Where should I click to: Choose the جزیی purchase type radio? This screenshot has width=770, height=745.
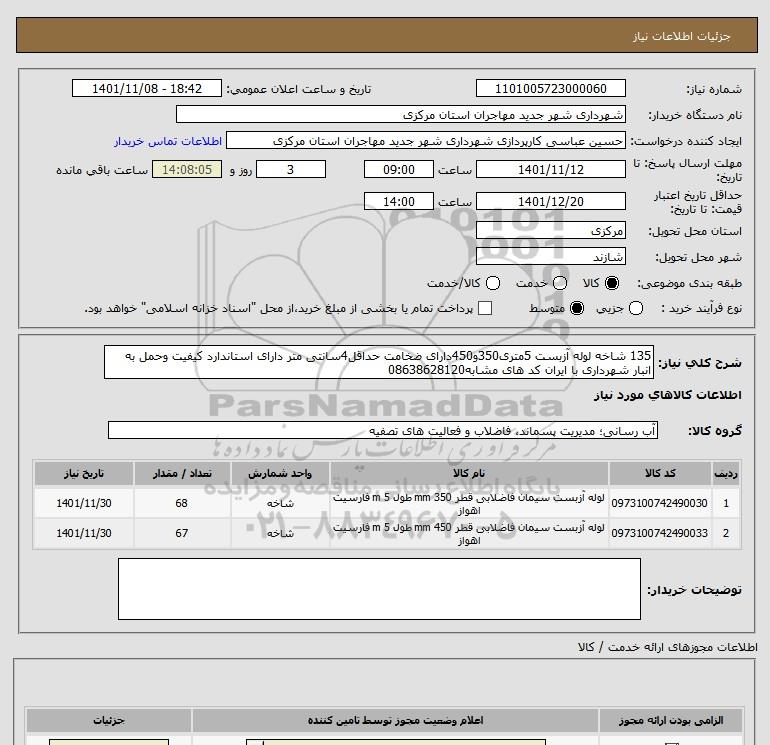click(636, 308)
